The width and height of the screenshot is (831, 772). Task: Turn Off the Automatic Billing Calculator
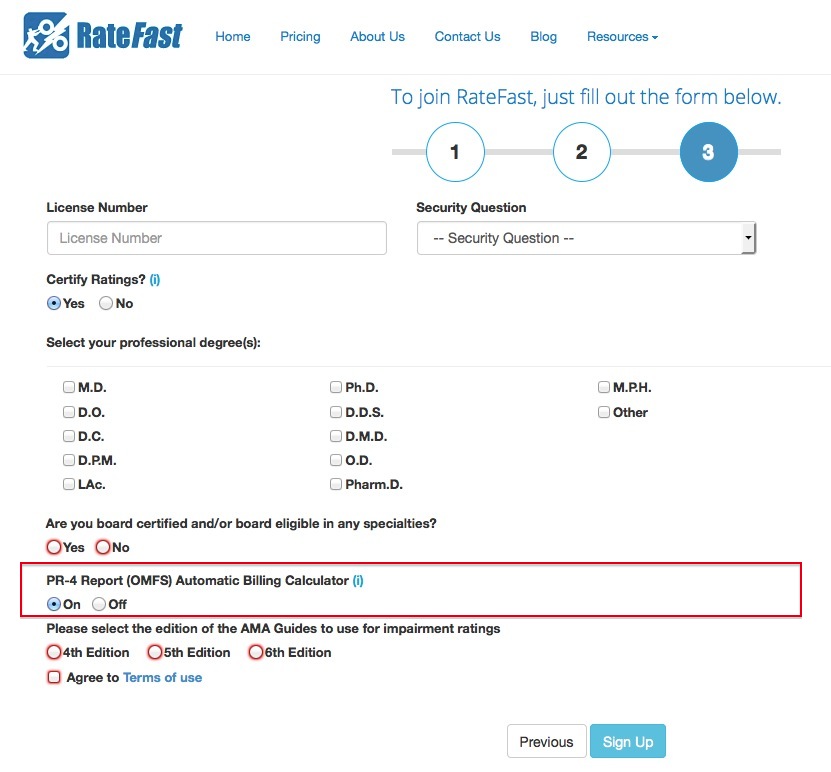pyautogui.click(x=99, y=604)
